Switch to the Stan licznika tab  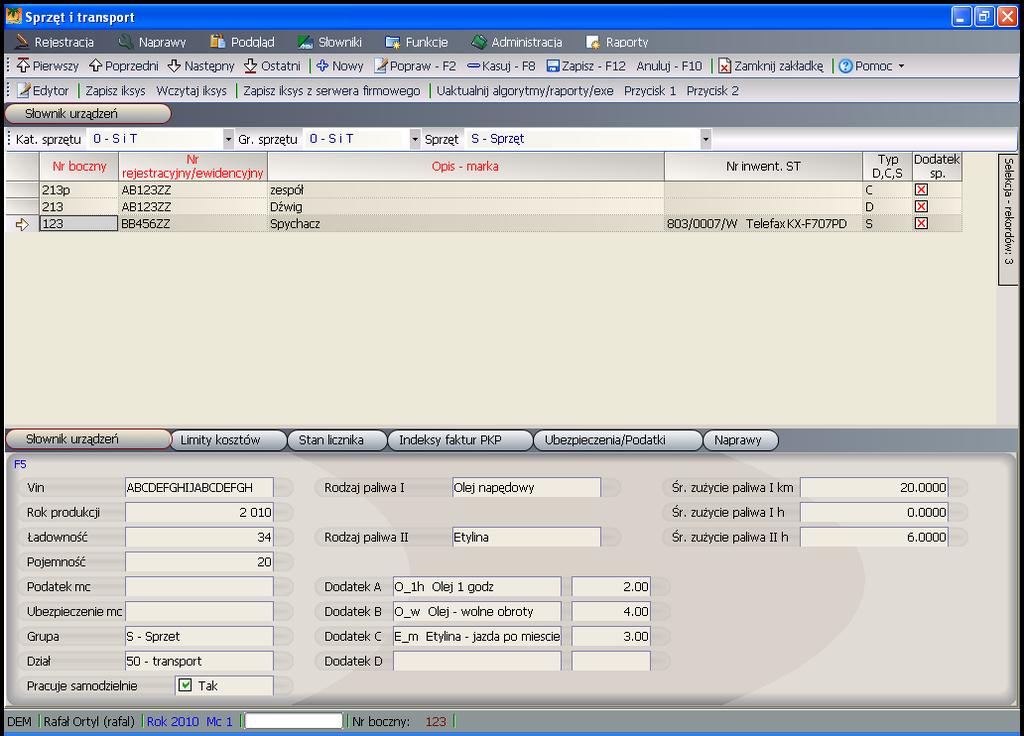tap(338, 440)
